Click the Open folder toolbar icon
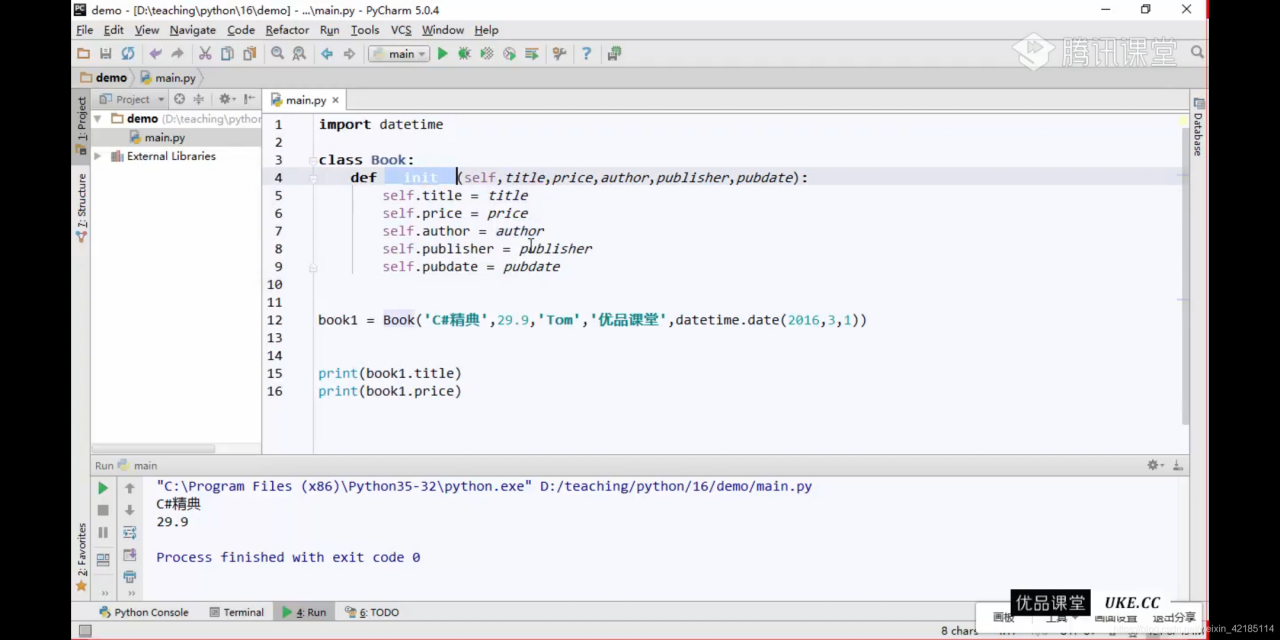The width and height of the screenshot is (1280, 640). pyautogui.click(x=84, y=54)
